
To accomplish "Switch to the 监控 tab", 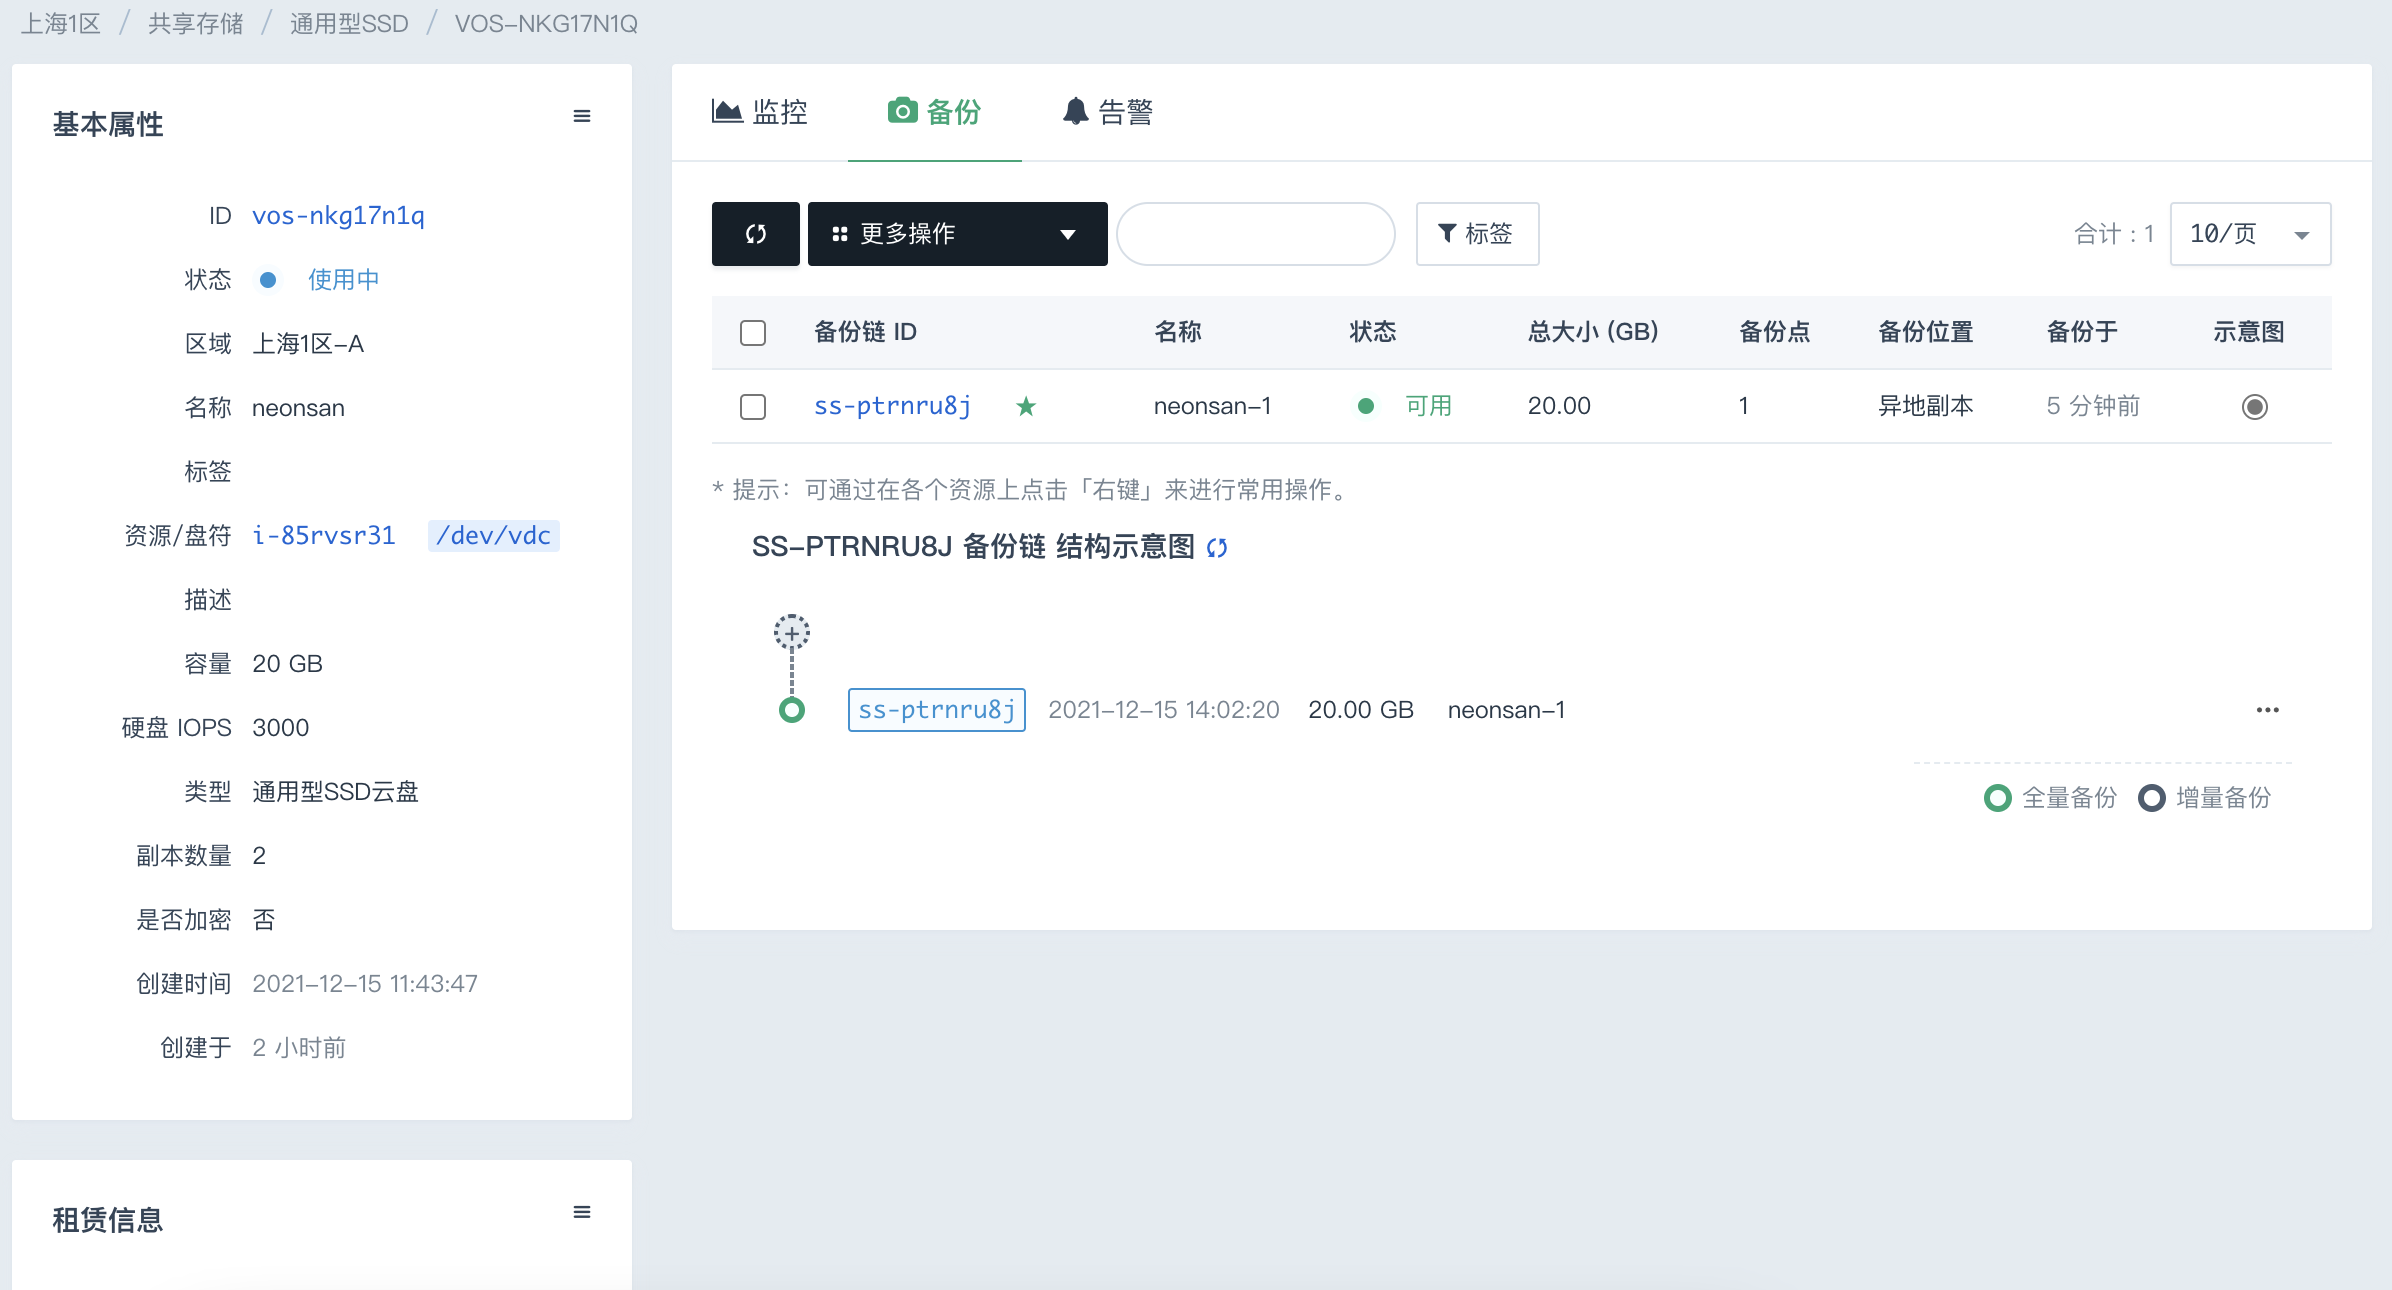I will (760, 112).
